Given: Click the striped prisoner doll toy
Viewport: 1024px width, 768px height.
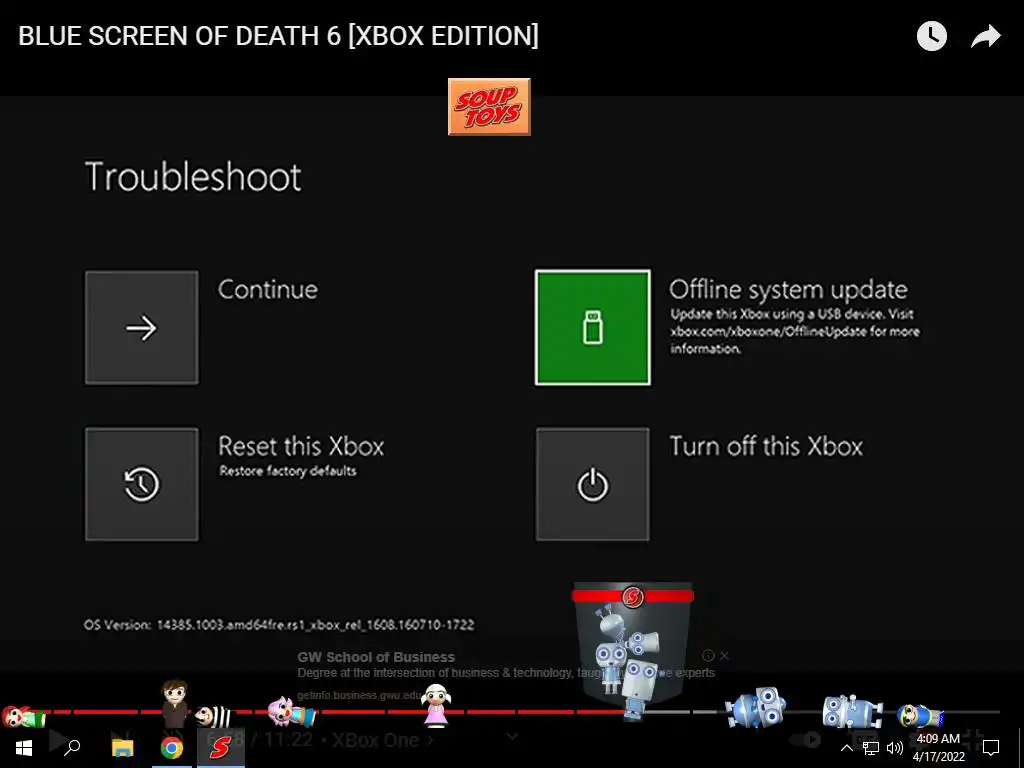Looking at the screenshot, I should 213,716.
